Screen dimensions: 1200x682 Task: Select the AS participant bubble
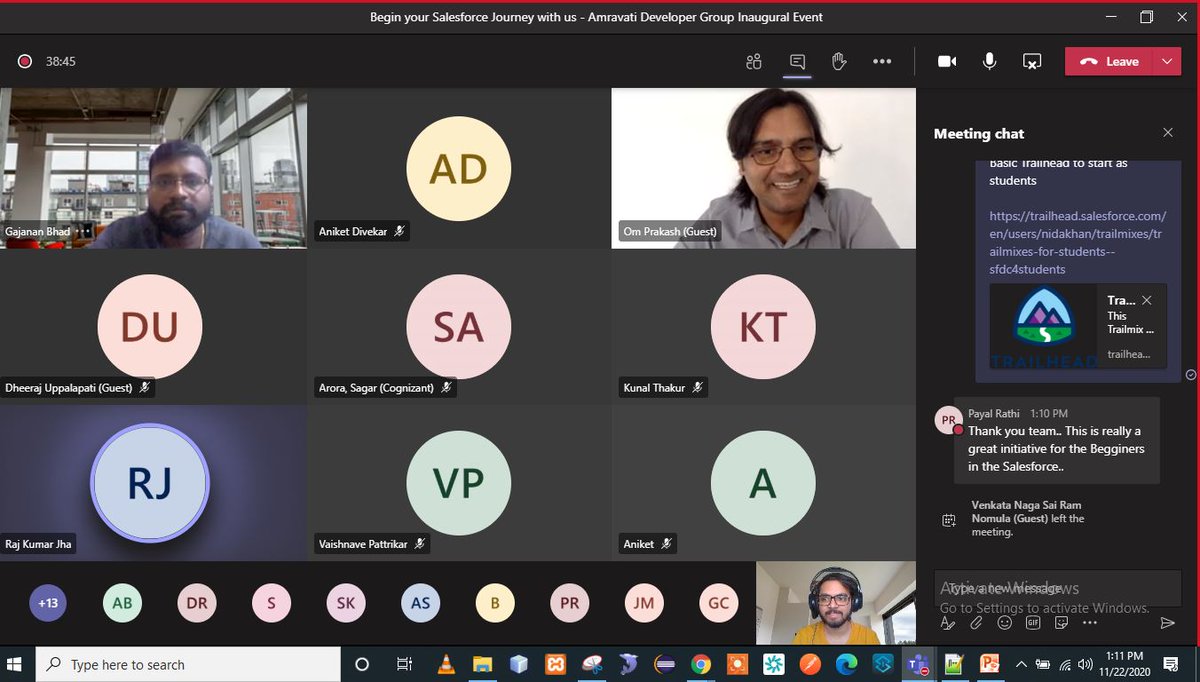[420, 603]
